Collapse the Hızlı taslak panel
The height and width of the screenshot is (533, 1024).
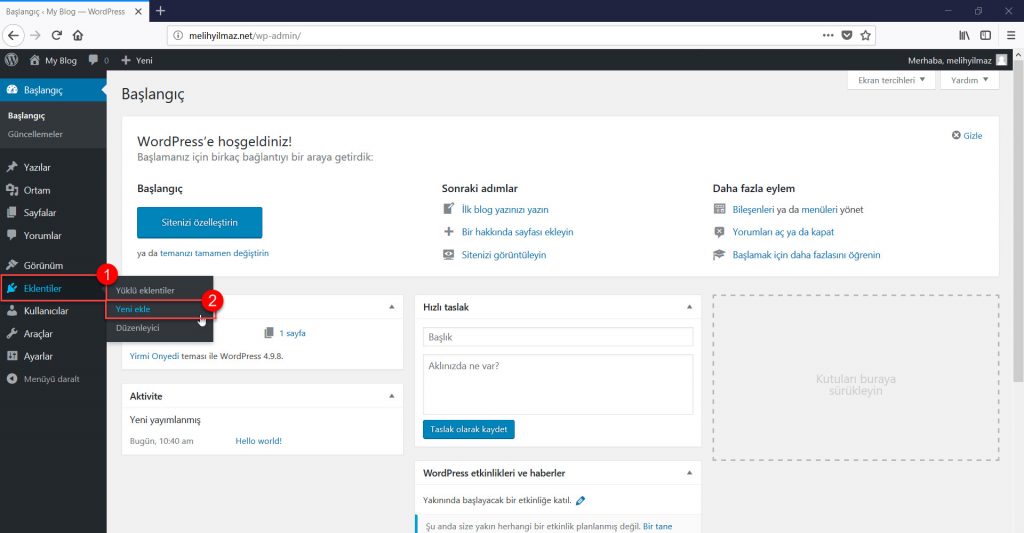[689, 307]
